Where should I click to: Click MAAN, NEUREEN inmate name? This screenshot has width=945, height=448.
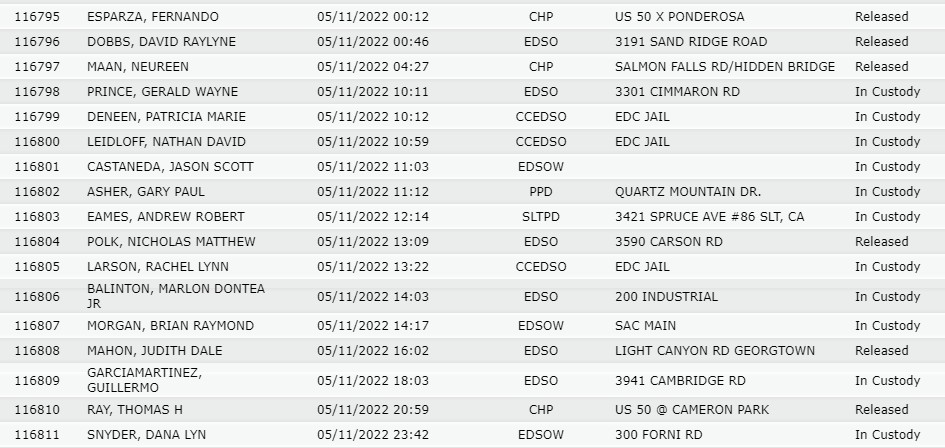pos(137,67)
